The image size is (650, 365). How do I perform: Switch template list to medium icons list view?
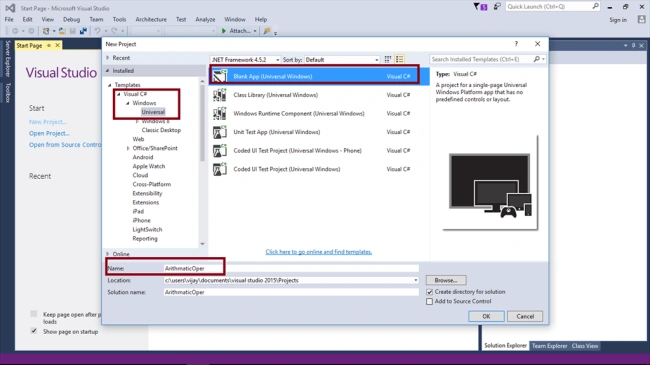coord(400,60)
